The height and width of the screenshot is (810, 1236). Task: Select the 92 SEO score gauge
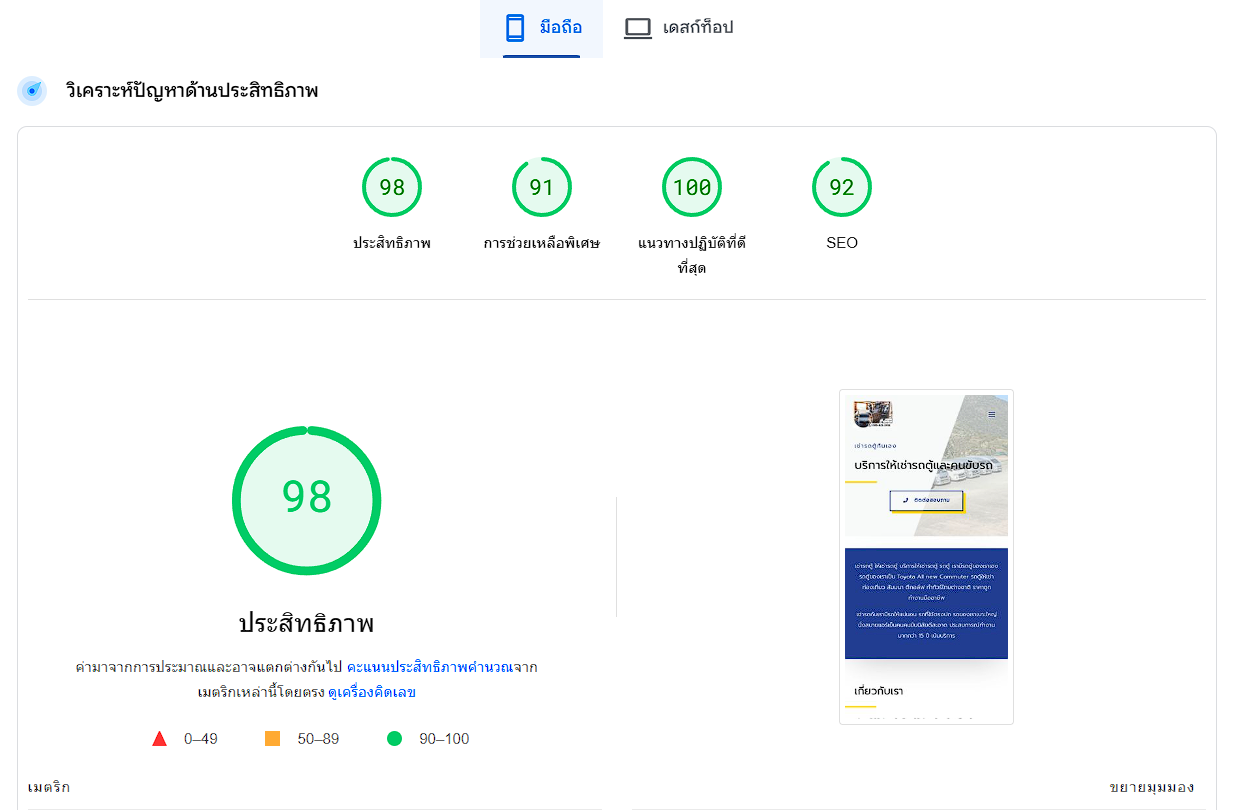coord(842,187)
